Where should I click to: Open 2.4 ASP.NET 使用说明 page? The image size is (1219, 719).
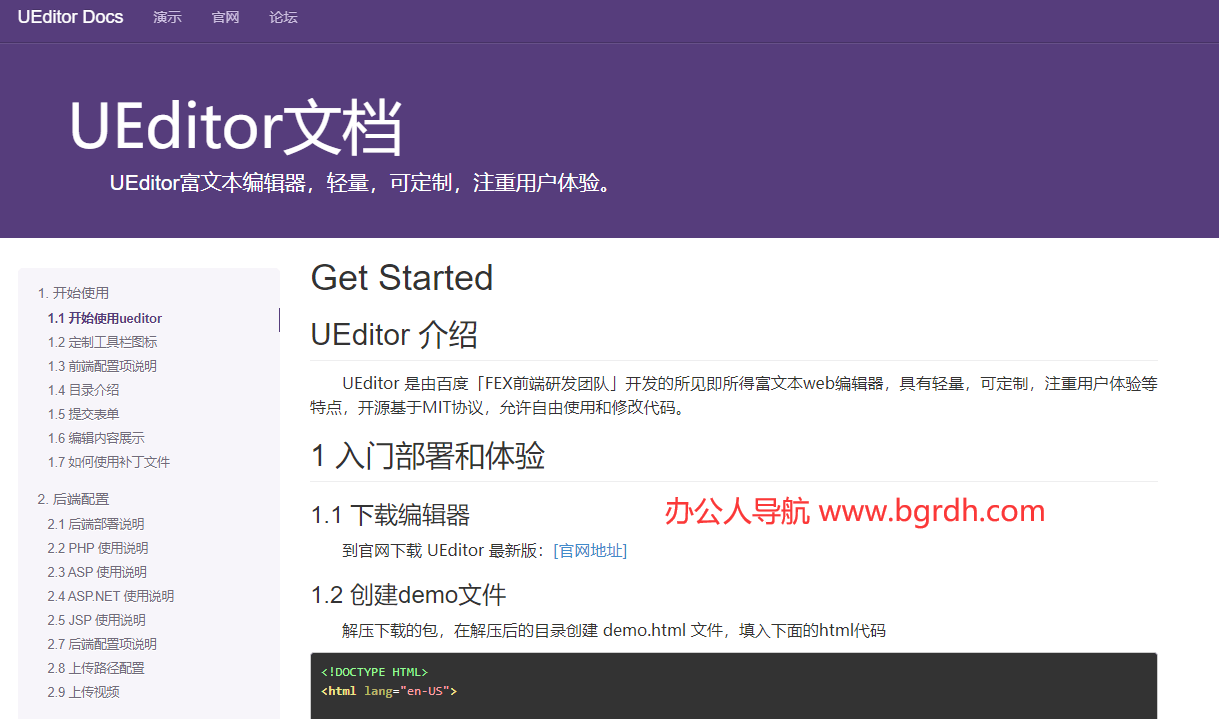108,595
